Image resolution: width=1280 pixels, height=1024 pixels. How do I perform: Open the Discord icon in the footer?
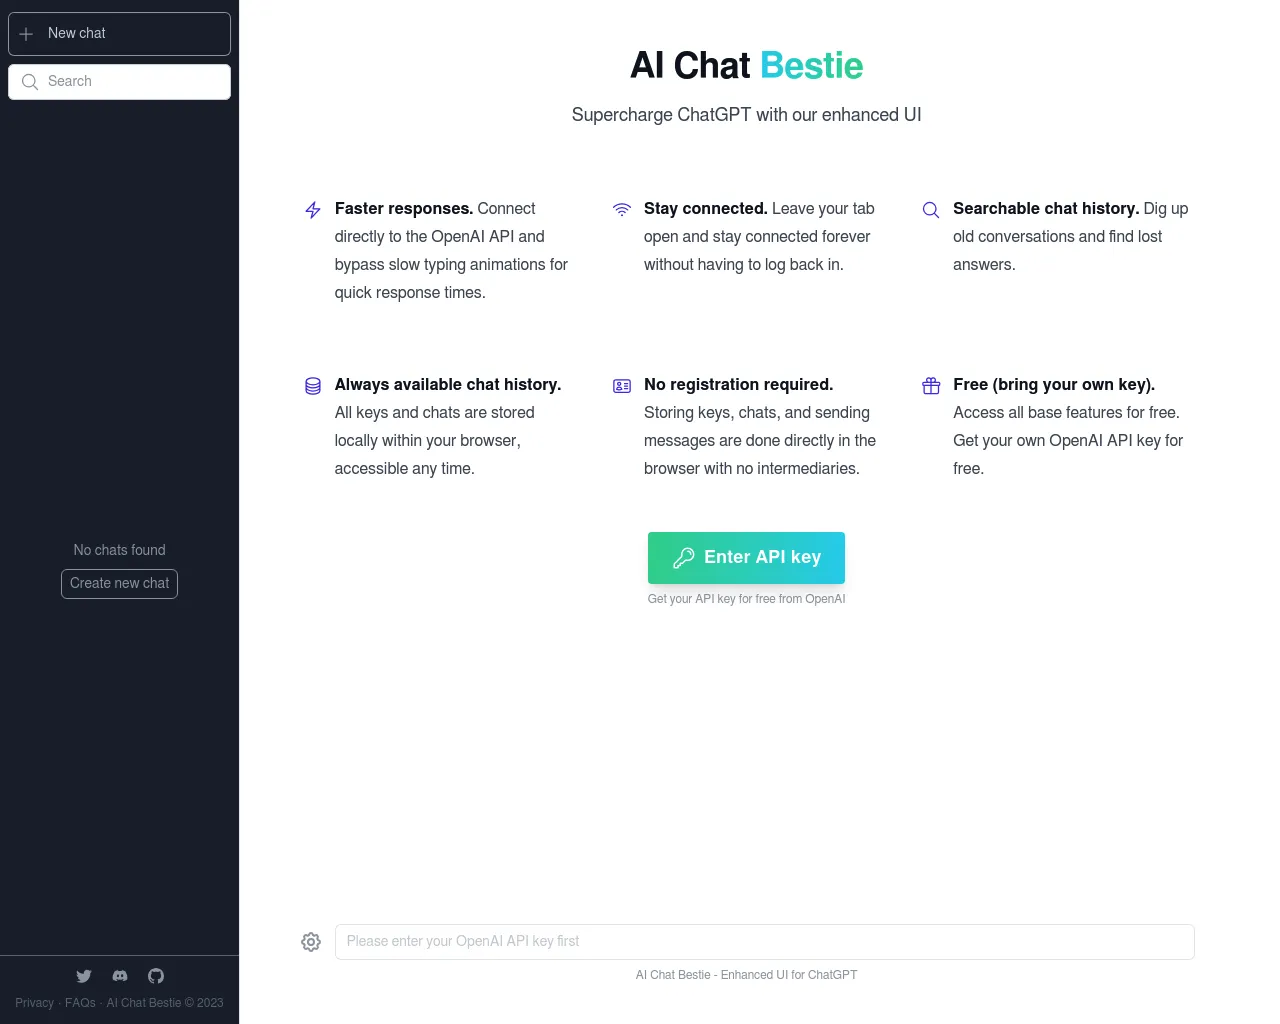[x=119, y=976]
